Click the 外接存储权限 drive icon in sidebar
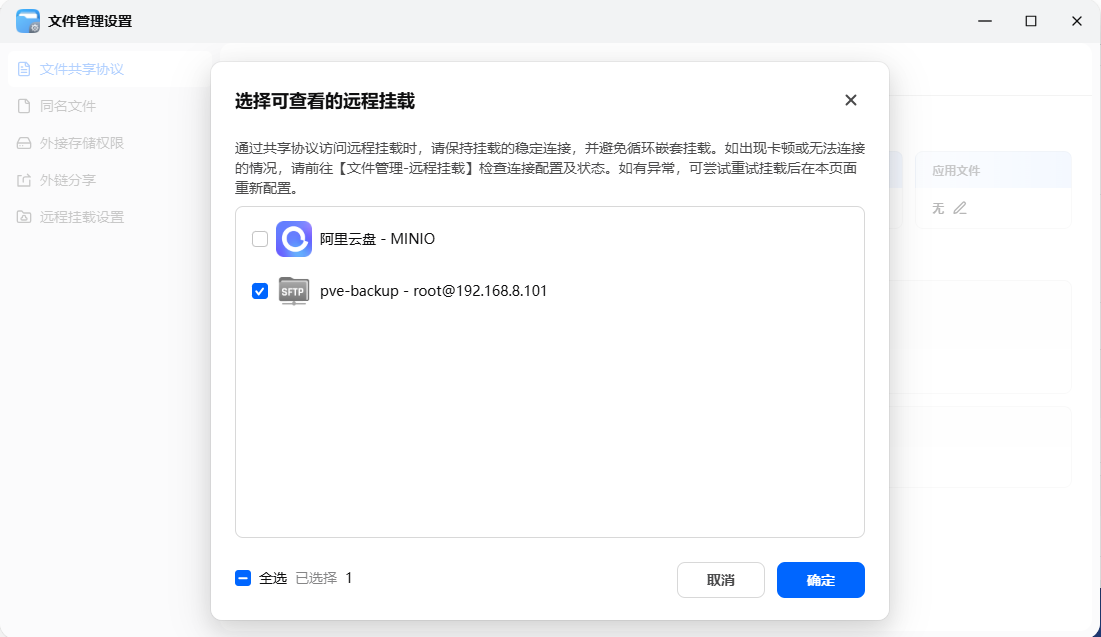Image resolution: width=1101 pixels, height=637 pixels. (x=24, y=143)
